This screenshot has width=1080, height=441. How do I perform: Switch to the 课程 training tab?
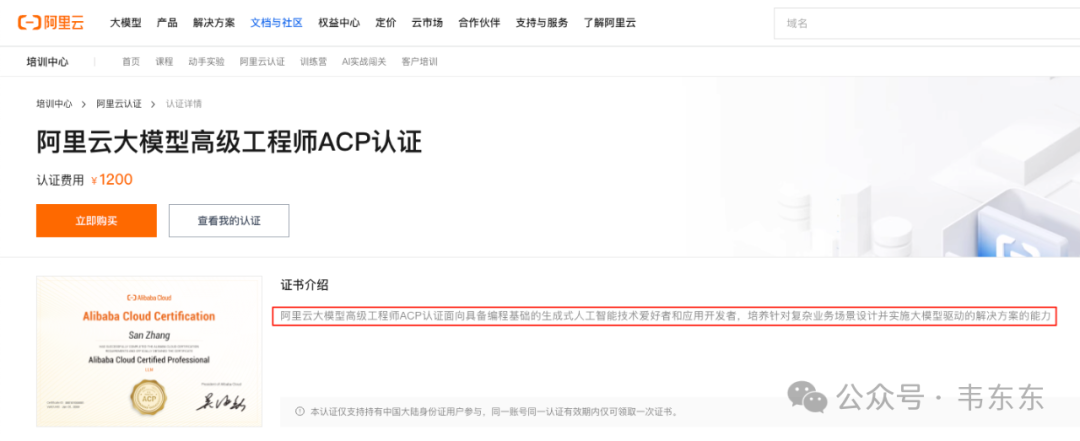point(164,61)
